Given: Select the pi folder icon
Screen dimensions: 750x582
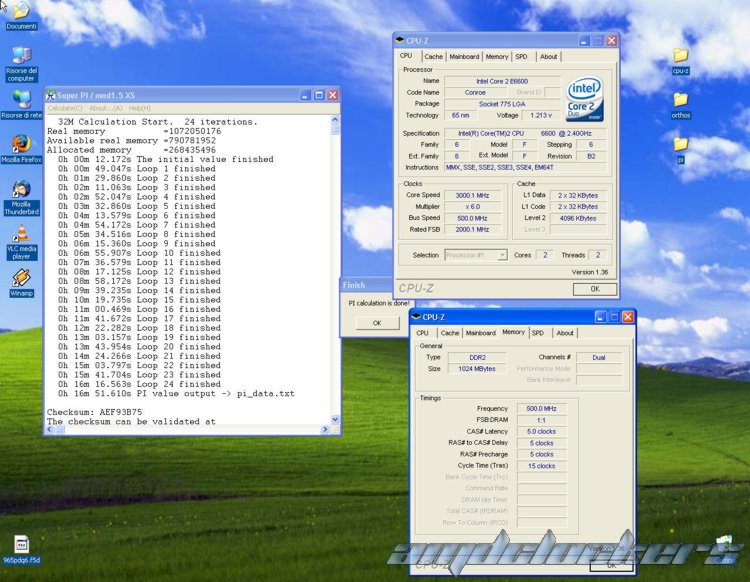Looking at the screenshot, I should [x=680, y=145].
